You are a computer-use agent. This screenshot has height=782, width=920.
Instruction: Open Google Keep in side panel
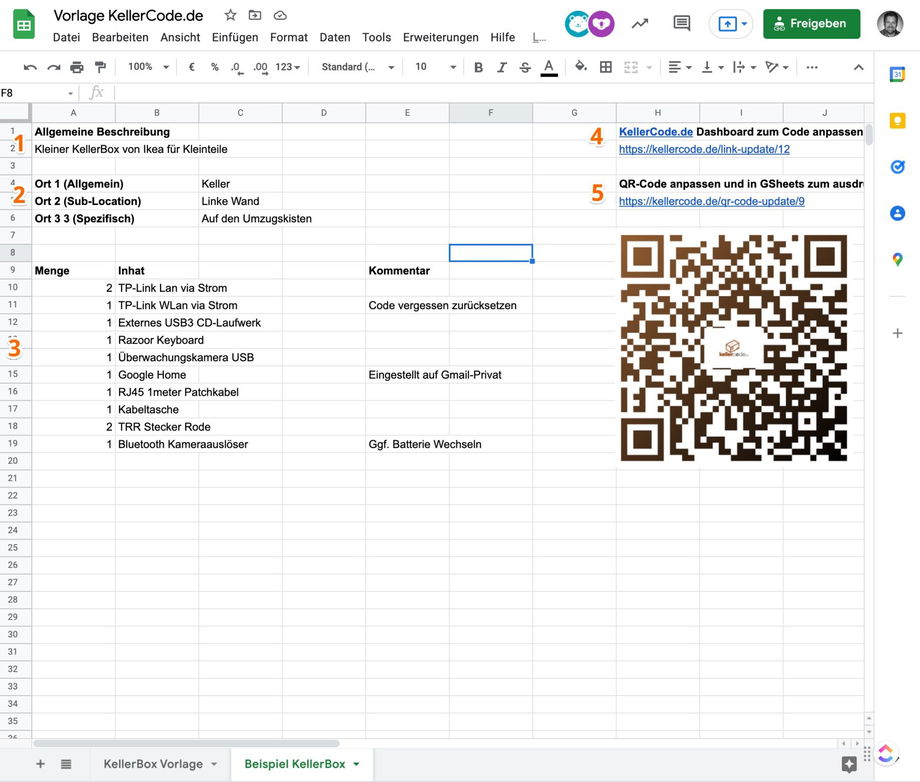[x=897, y=121]
